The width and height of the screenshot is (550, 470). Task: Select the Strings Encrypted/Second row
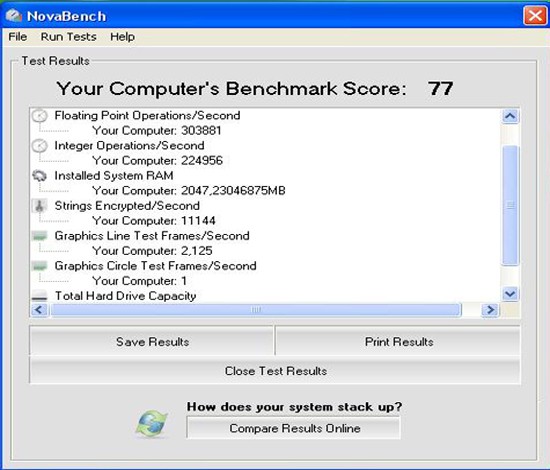tap(127, 206)
